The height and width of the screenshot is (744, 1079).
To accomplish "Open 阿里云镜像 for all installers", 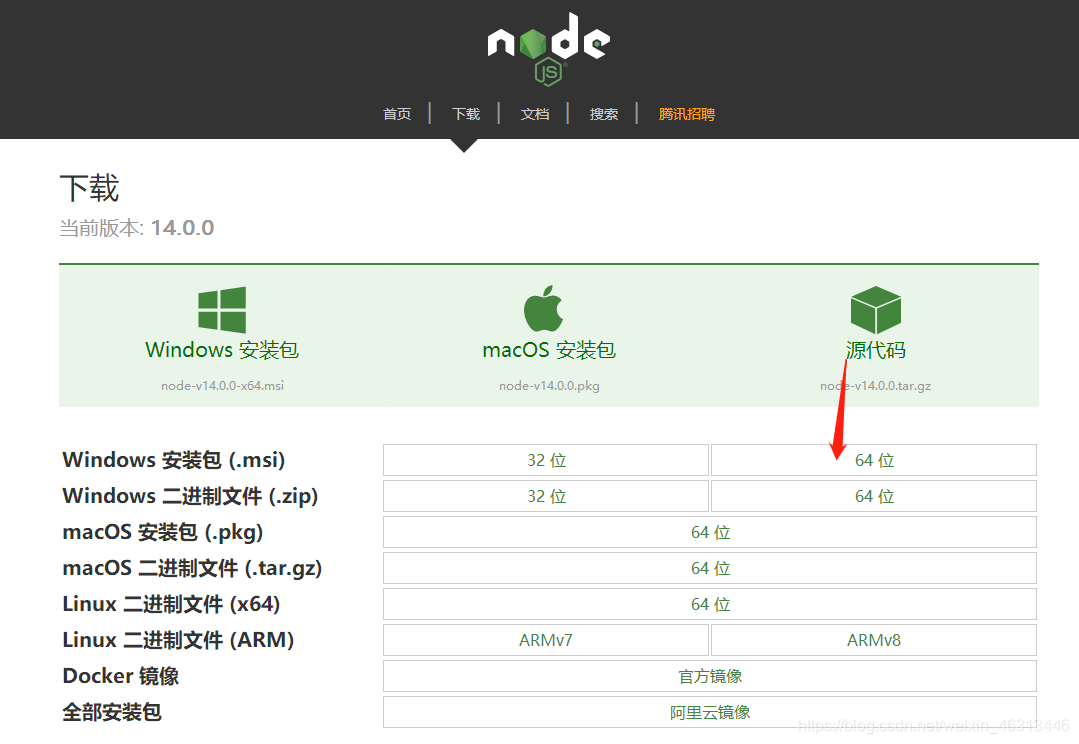I will (709, 712).
